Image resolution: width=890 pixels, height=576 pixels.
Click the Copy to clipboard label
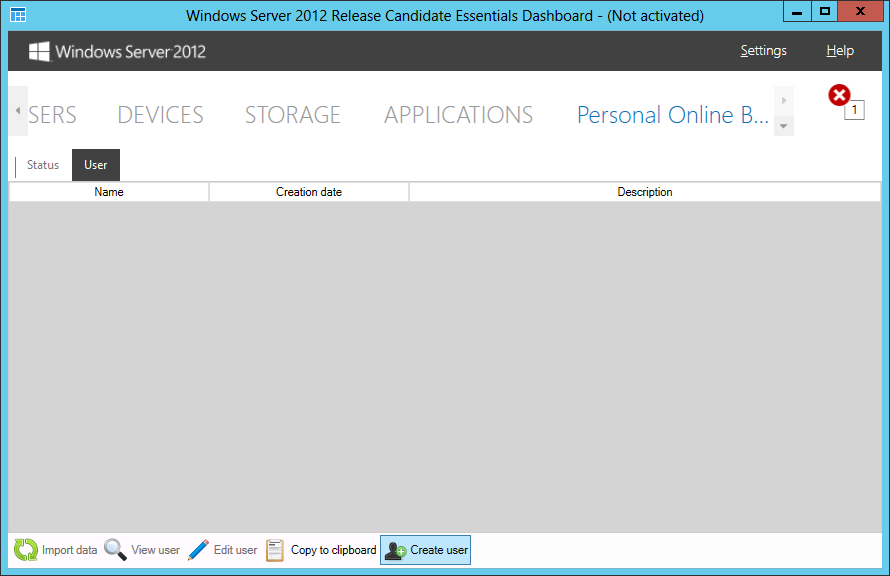click(x=334, y=550)
